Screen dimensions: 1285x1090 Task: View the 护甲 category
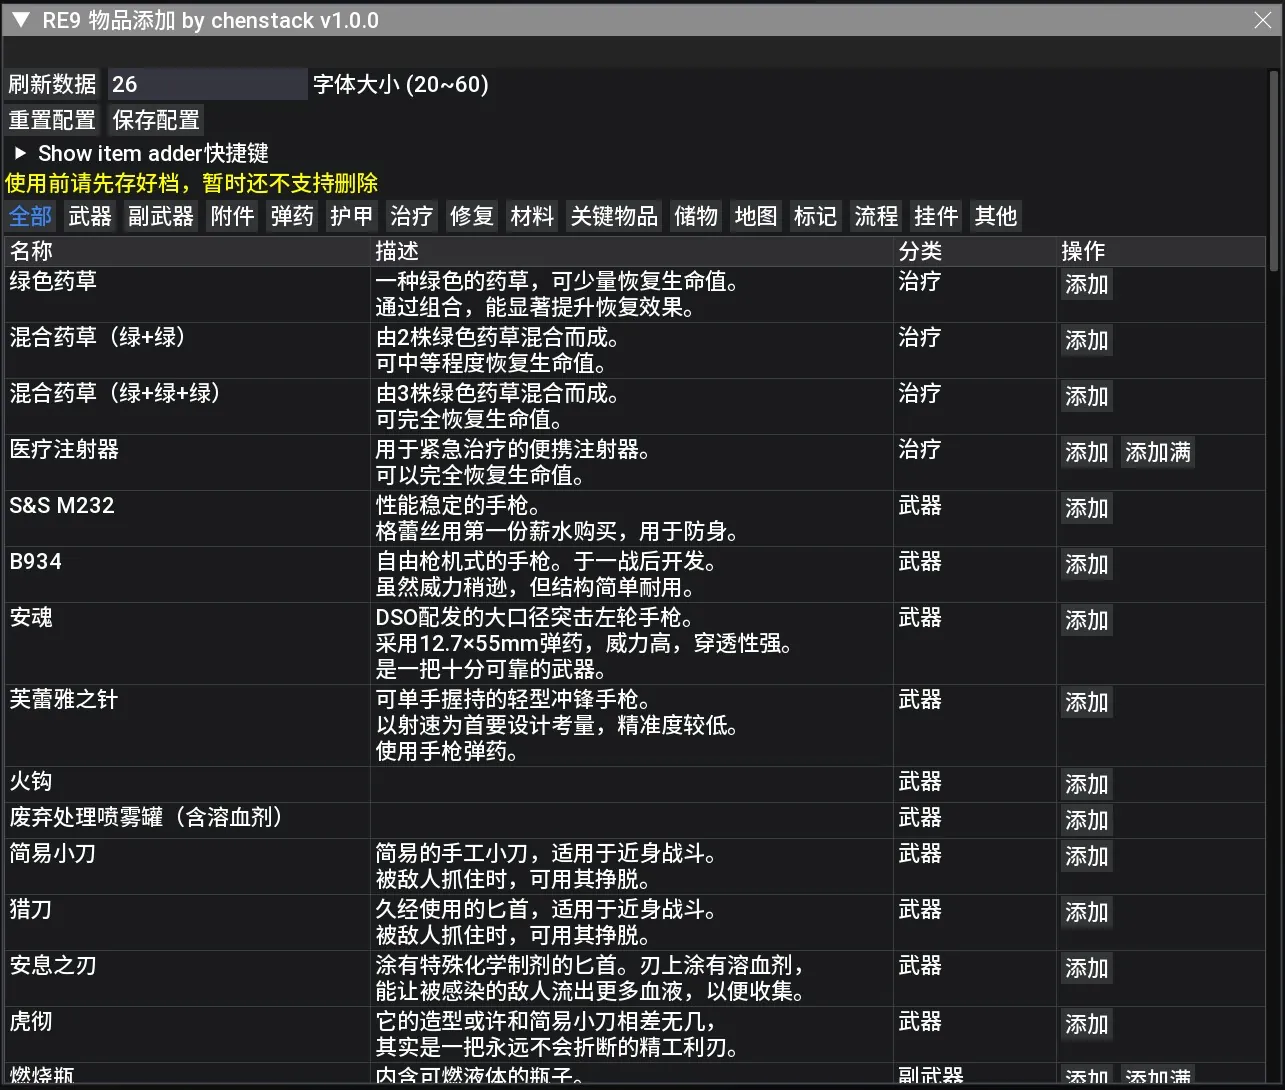click(351, 216)
